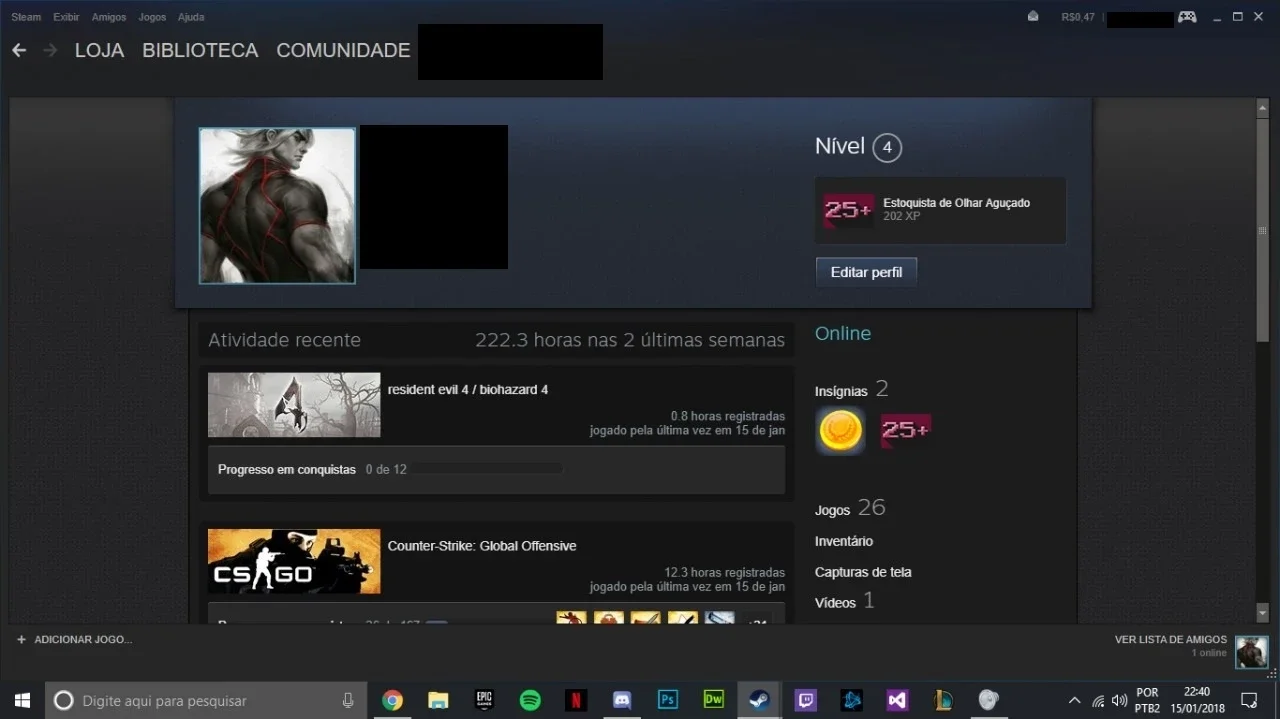Image resolution: width=1280 pixels, height=719 pixels.
Task: Switch to the LOJA tab
Action: (99, 50)
